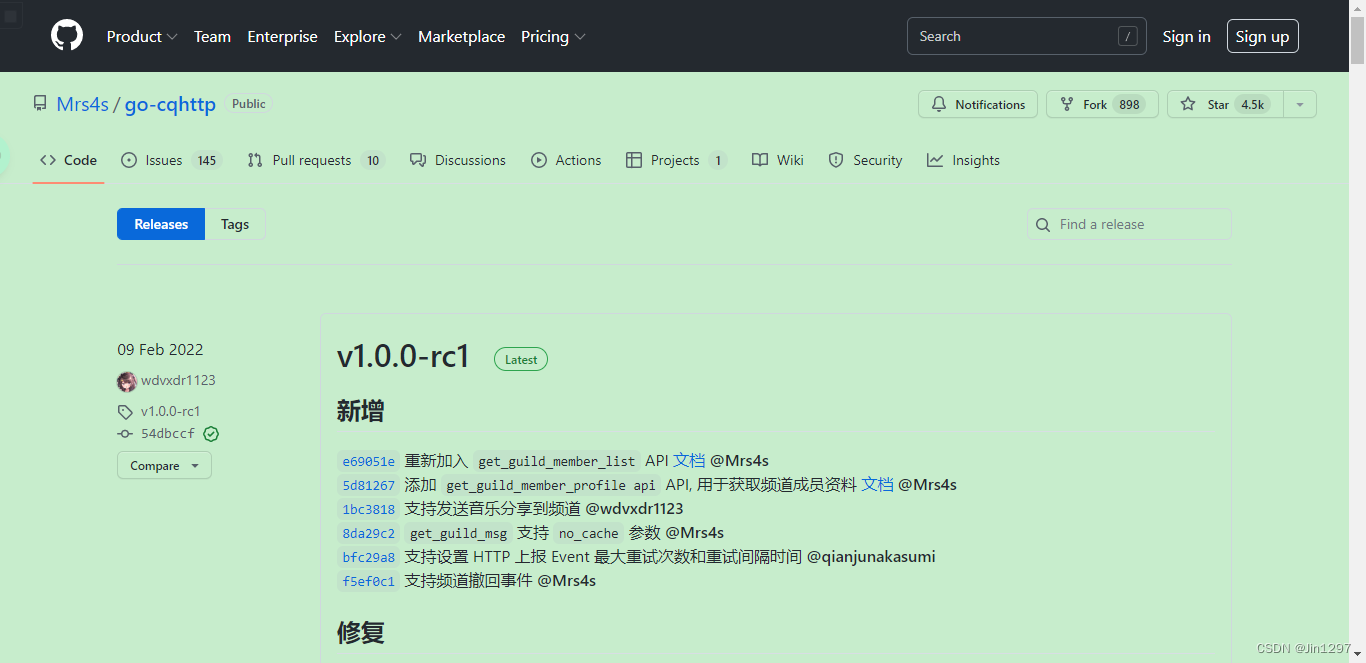Open the Compare dropdown
The height and width of the screenshot is (663, 1366).
pos(164,465)
